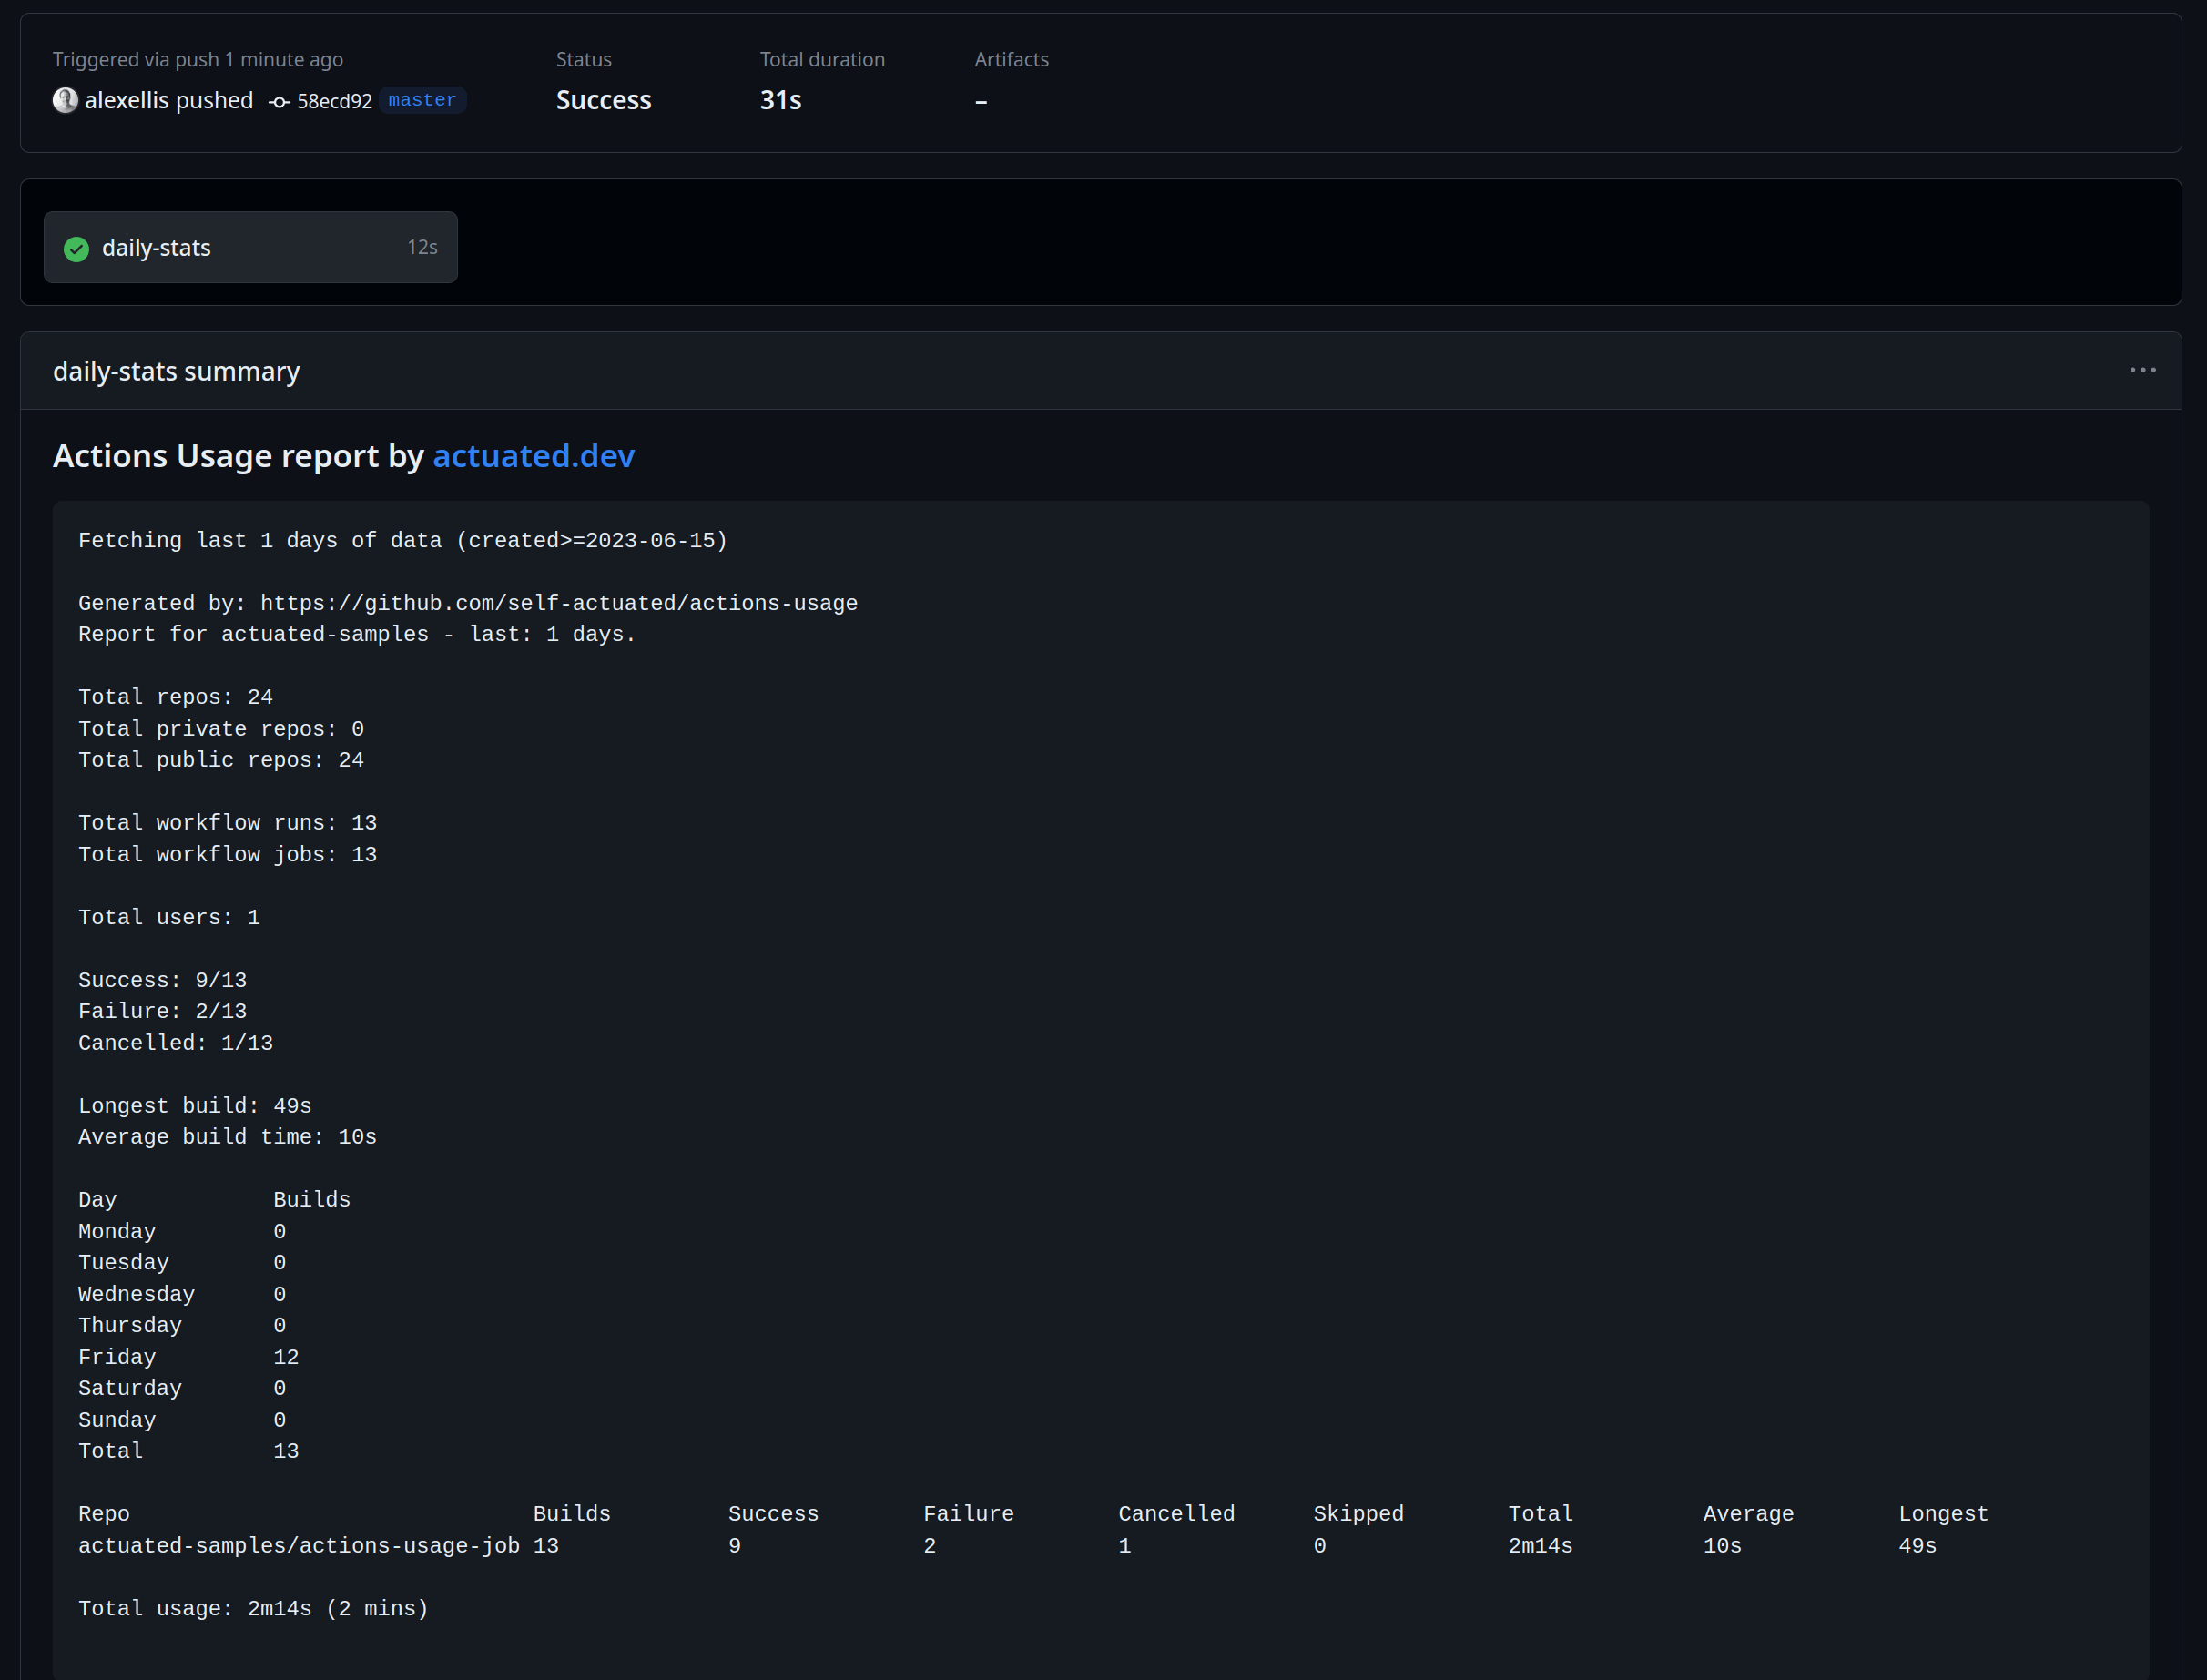Click actuated-samples/actions-usage-job repo row
The width and height of the screenshot is (2207, 1680).
click(298, 1546)
